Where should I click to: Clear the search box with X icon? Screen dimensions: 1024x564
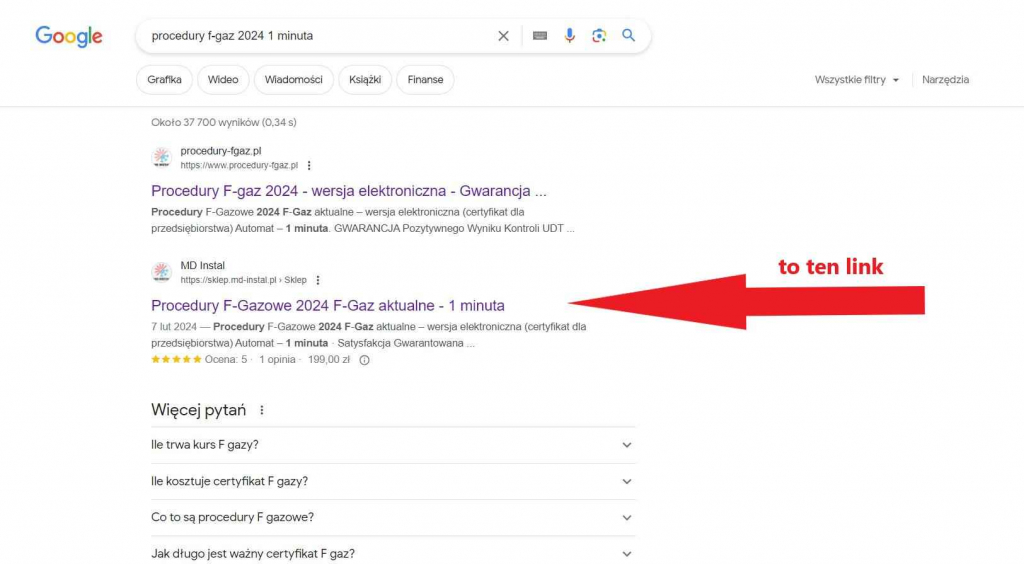[x=503, y=36]
